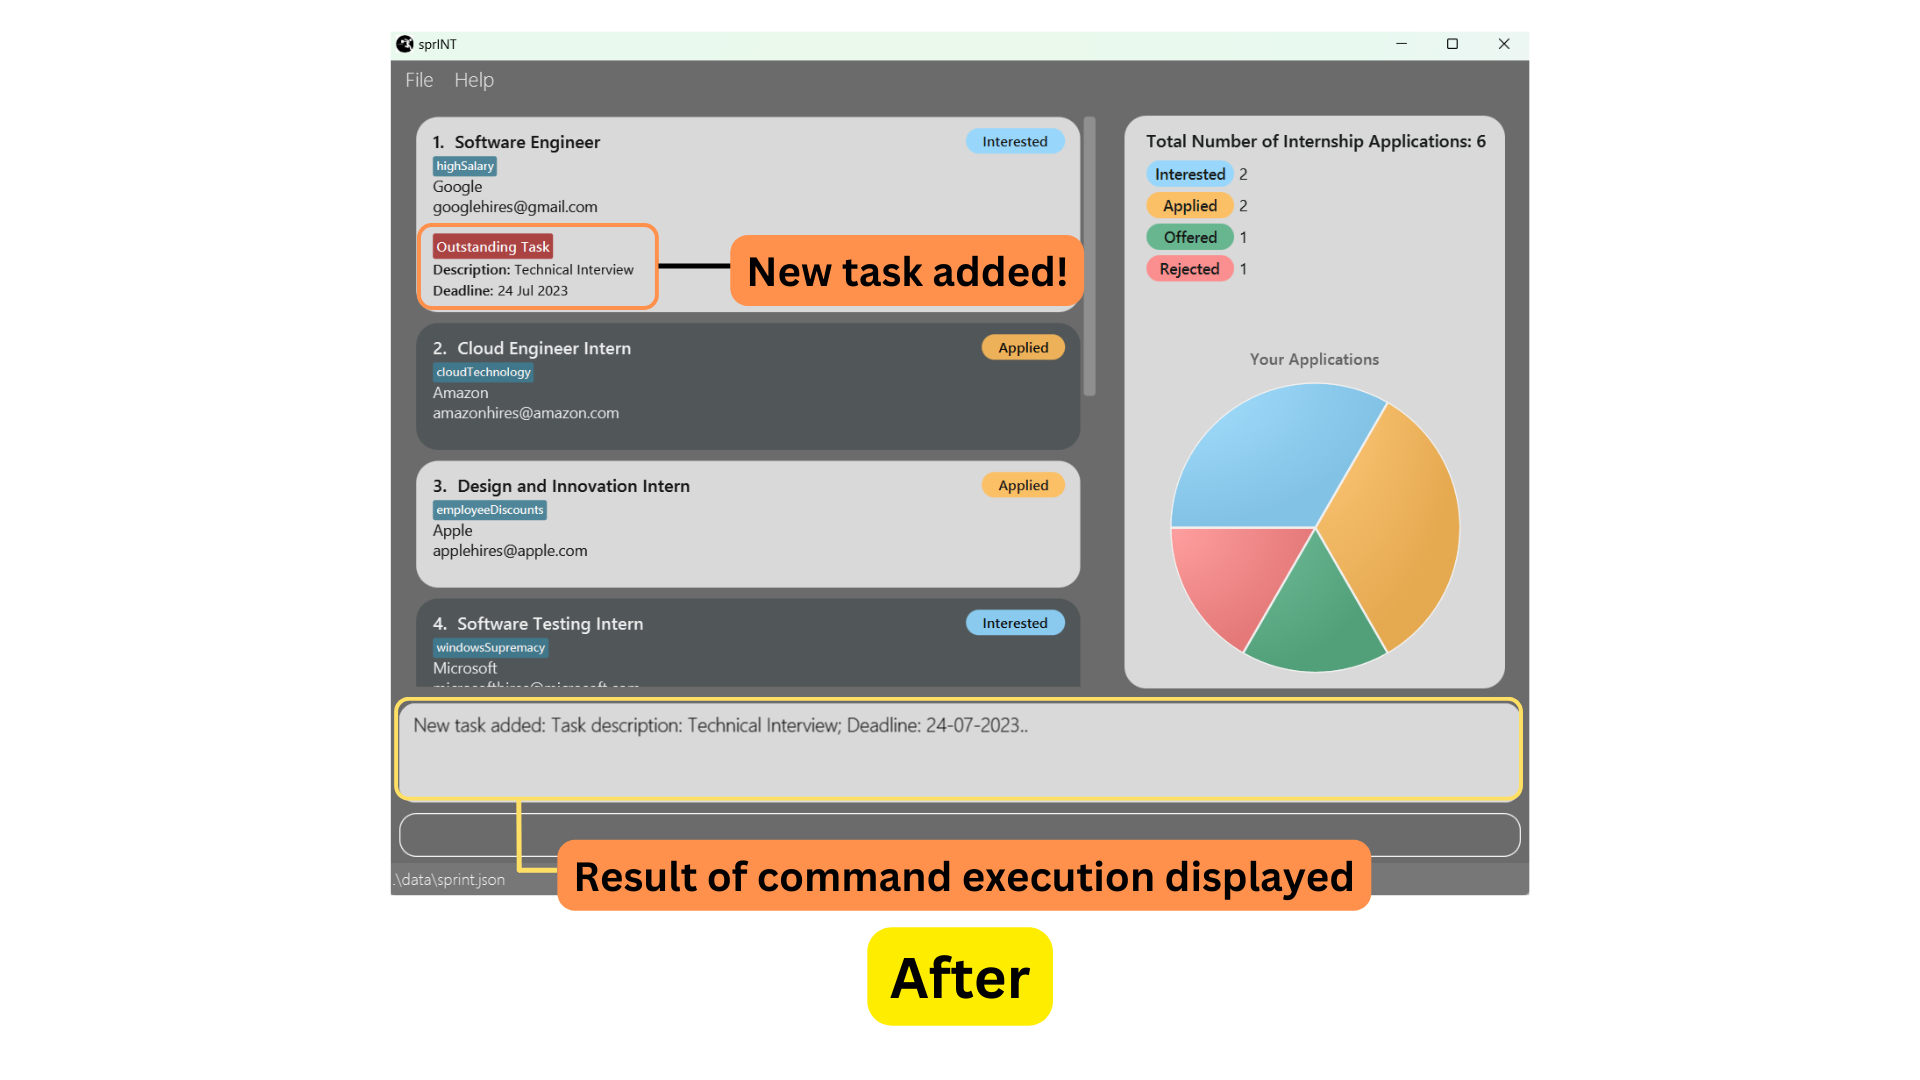Select the 'Interested' status badge on Software Engineer
This screenshot has width=1920, height=1080.
1014,141
